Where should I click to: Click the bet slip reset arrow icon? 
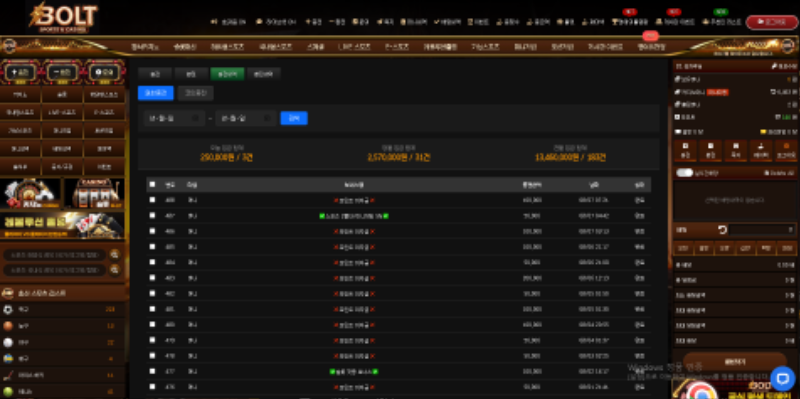722,230
